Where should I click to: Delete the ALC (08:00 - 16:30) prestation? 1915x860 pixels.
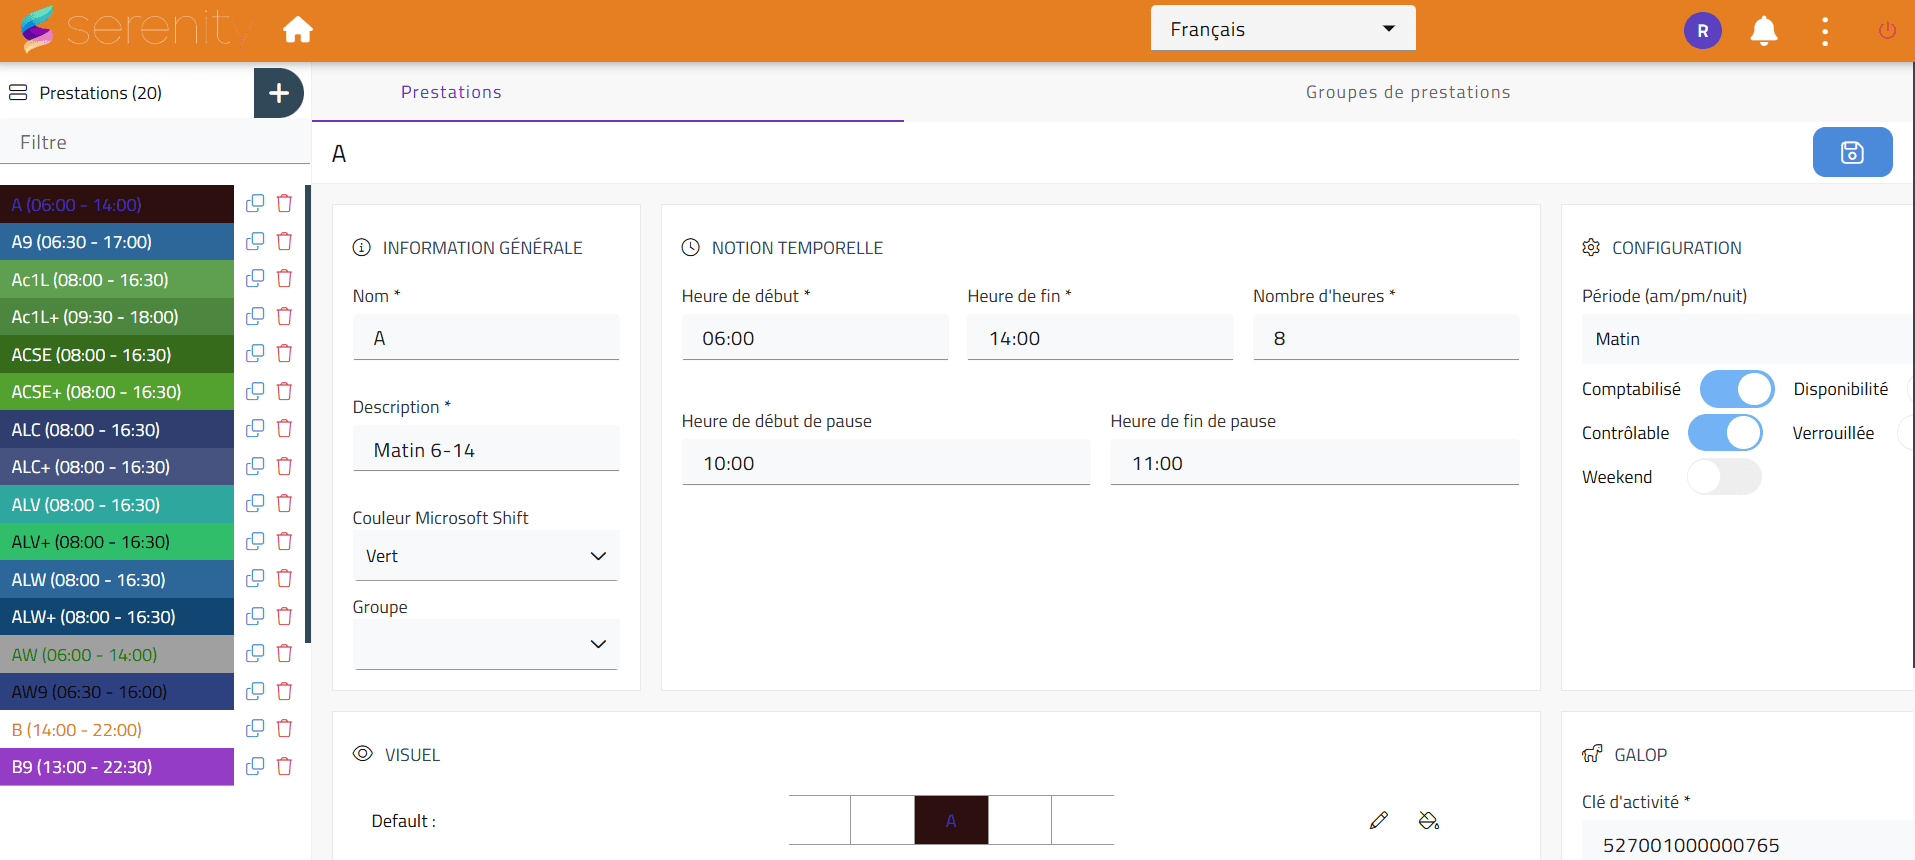click(x=284, y=429)
